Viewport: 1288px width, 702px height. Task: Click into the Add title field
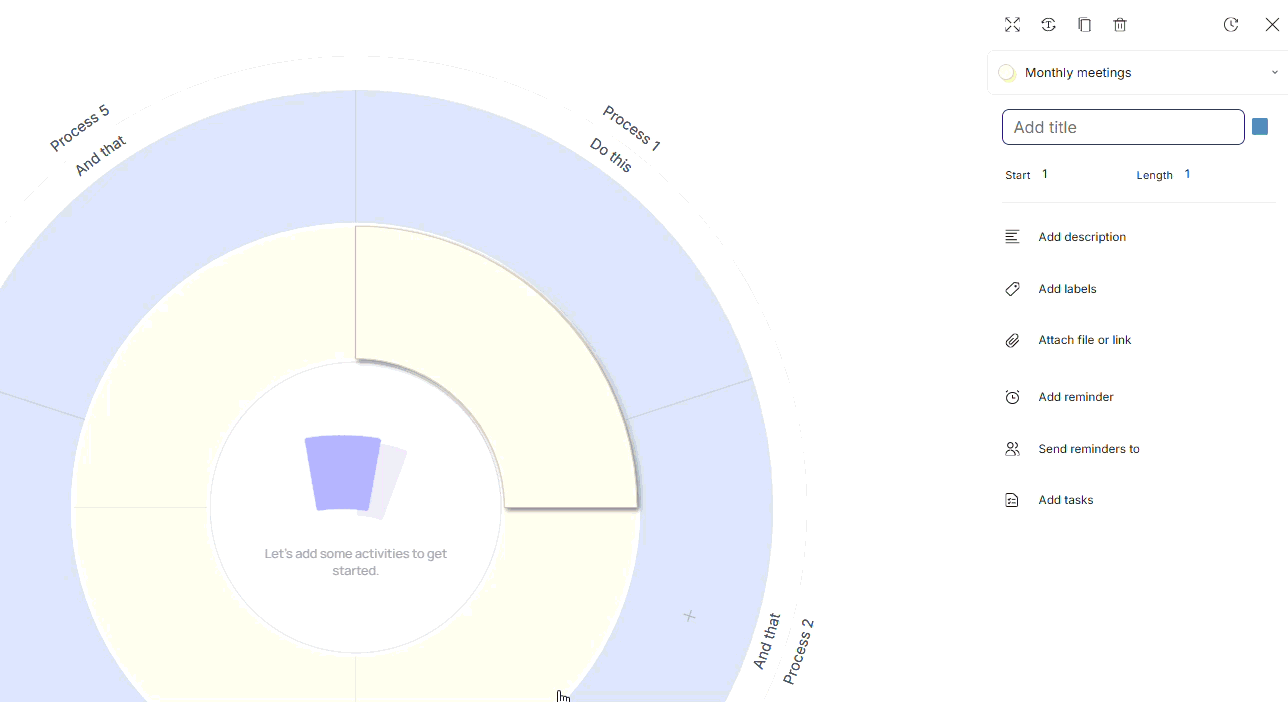point(1123,127)
